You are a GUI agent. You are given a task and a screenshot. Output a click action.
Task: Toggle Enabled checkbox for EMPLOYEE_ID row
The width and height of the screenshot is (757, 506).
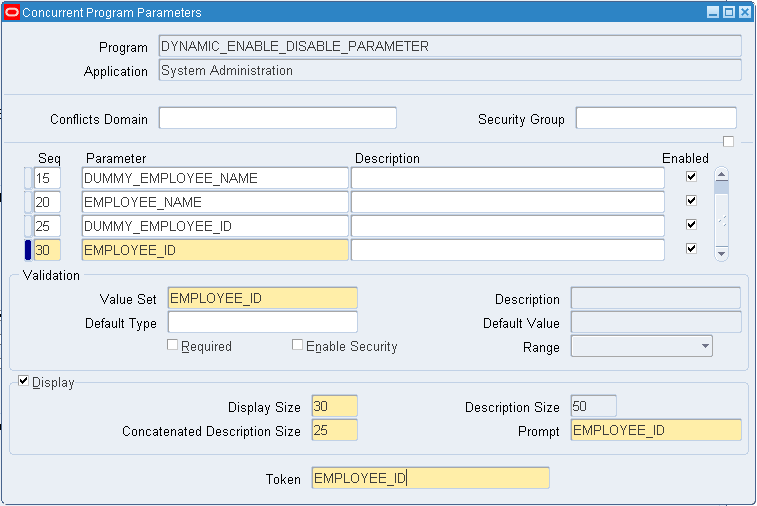coord(691,249)
